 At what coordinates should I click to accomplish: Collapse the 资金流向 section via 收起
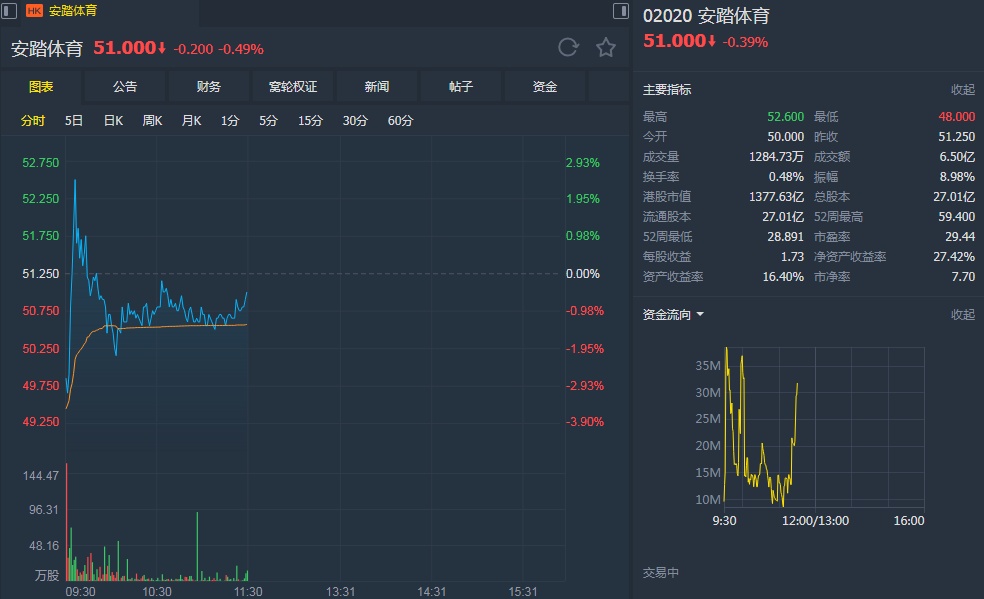pos(963,314)
